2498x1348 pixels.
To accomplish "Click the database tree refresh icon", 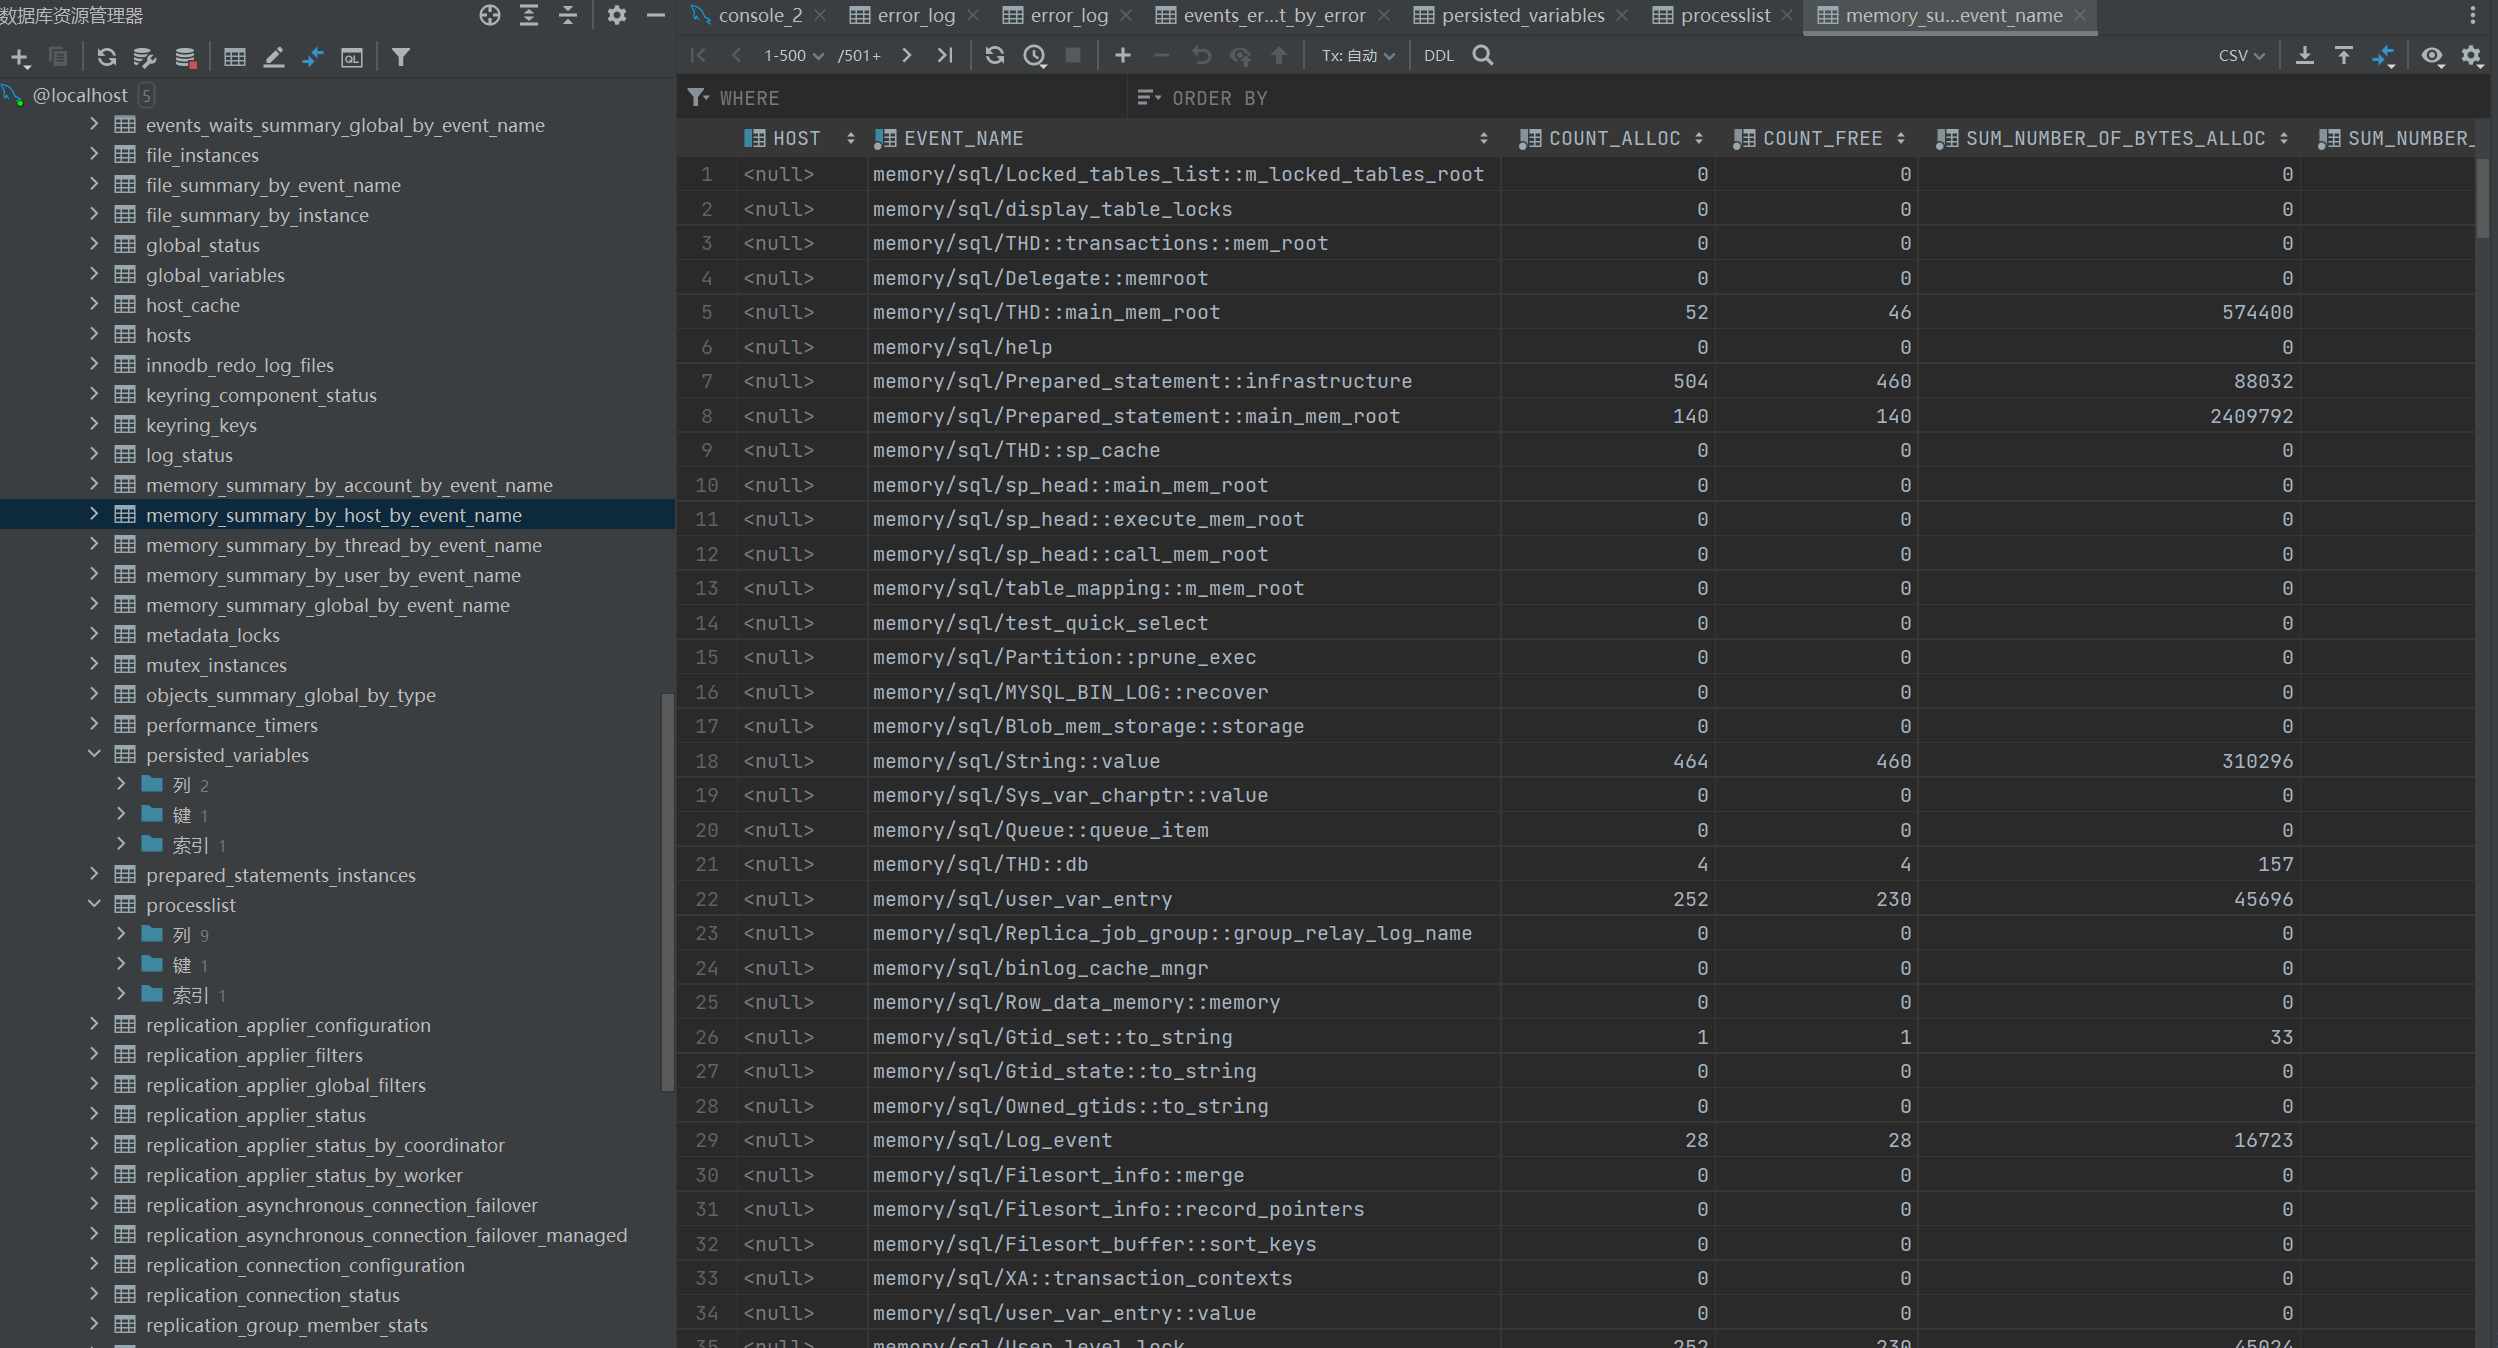I will [x=106, y=57].
